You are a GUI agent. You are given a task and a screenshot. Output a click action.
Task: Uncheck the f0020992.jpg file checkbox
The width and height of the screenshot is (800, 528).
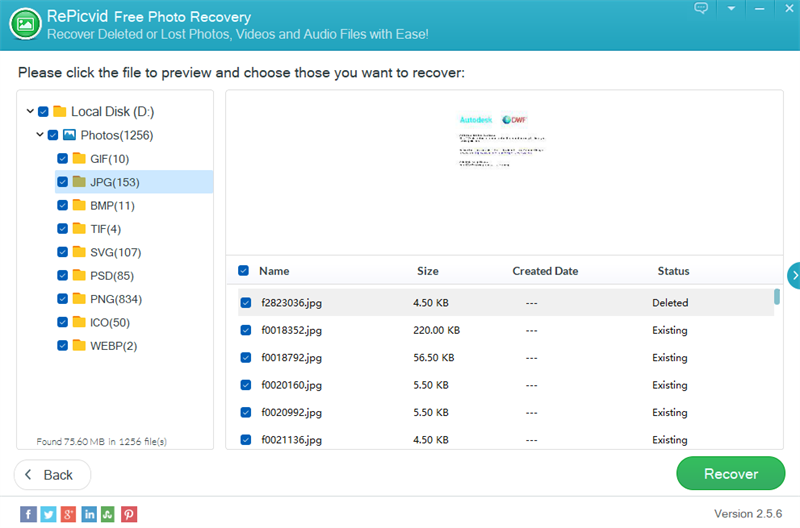(245, 412)
